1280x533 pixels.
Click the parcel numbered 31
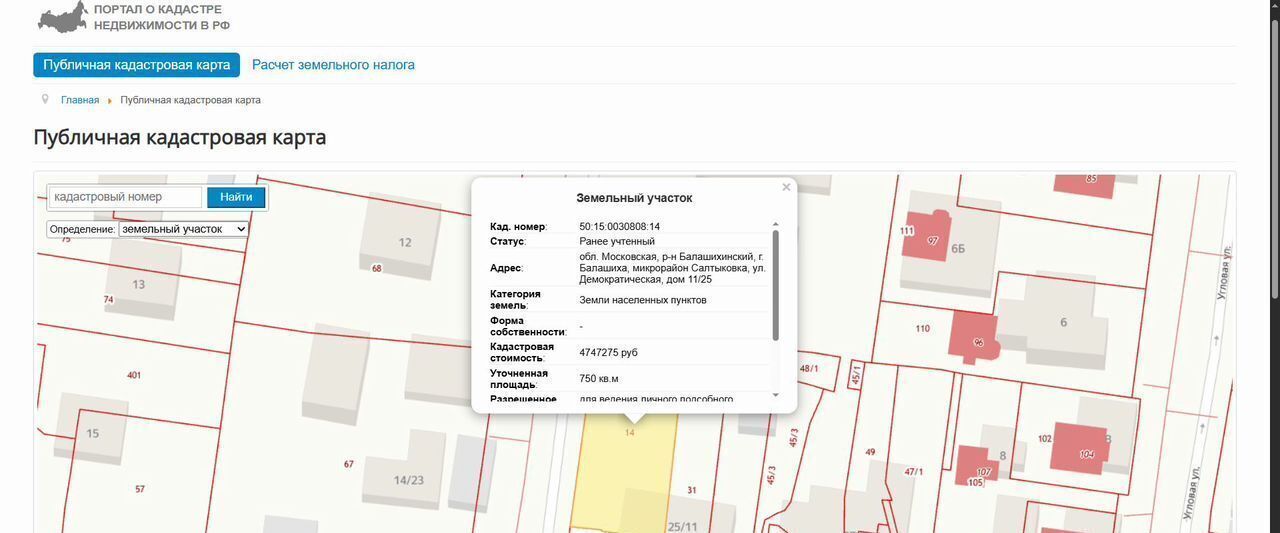tap(692, 490)
